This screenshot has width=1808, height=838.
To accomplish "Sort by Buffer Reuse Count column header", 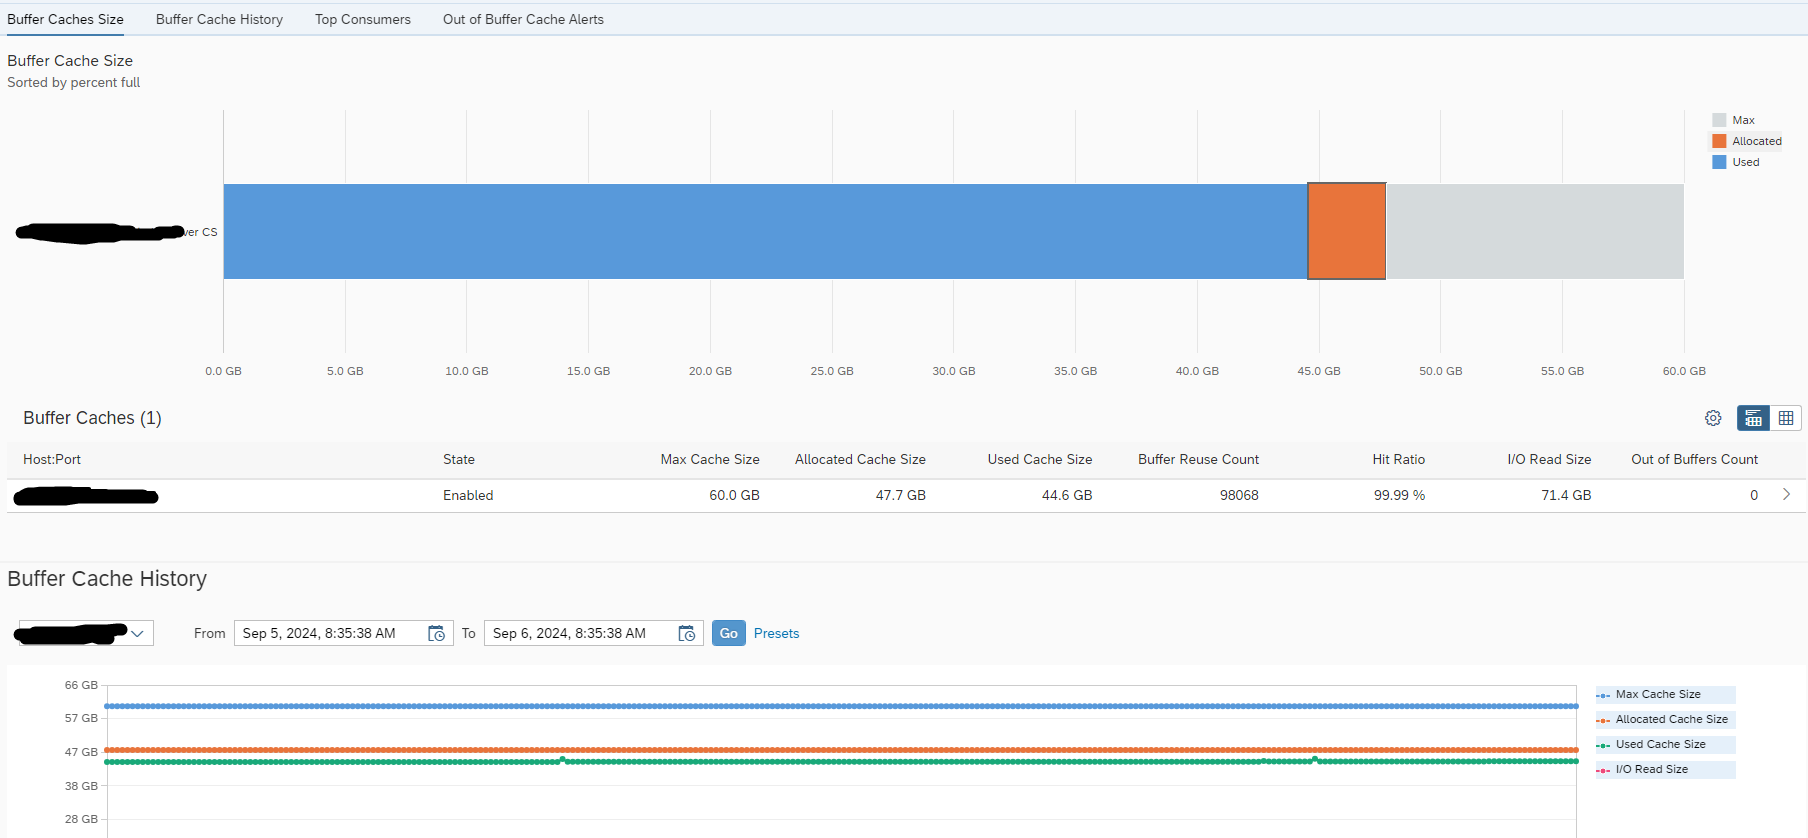I will pos(1198,459).
